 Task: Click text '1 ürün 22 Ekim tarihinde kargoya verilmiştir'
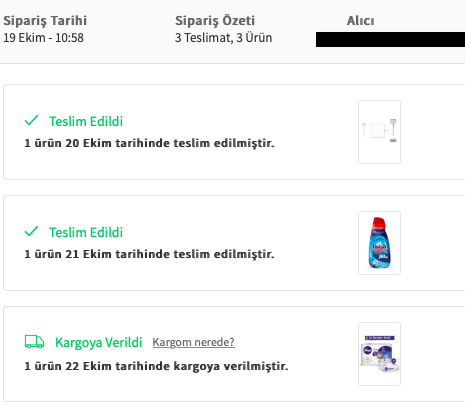coord(156,366)
